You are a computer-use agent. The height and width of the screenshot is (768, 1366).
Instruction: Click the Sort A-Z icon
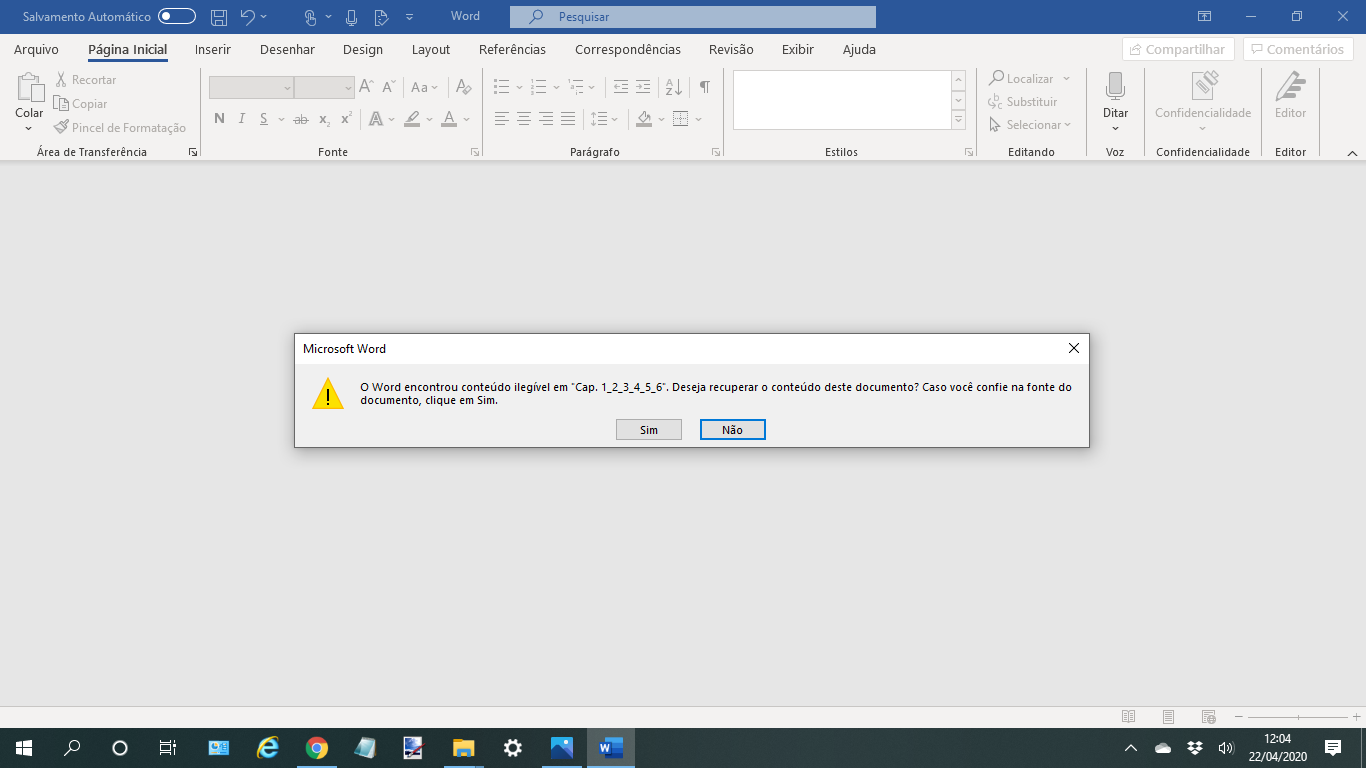(x=673, y=87)
